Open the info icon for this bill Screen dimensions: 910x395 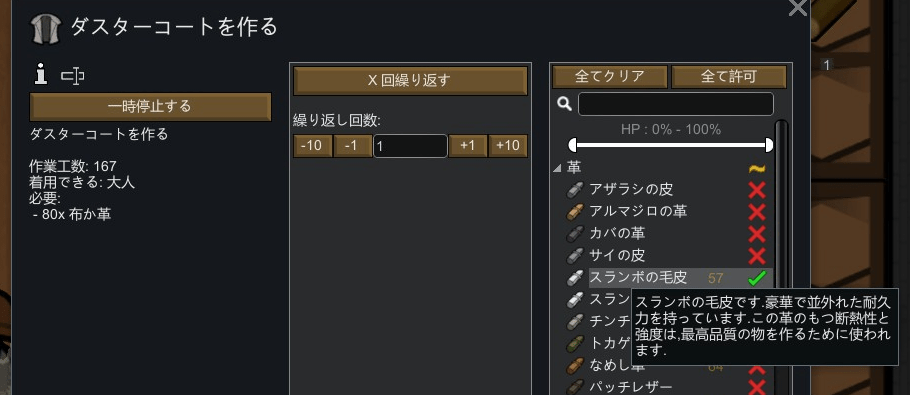(x=41, y=75)
